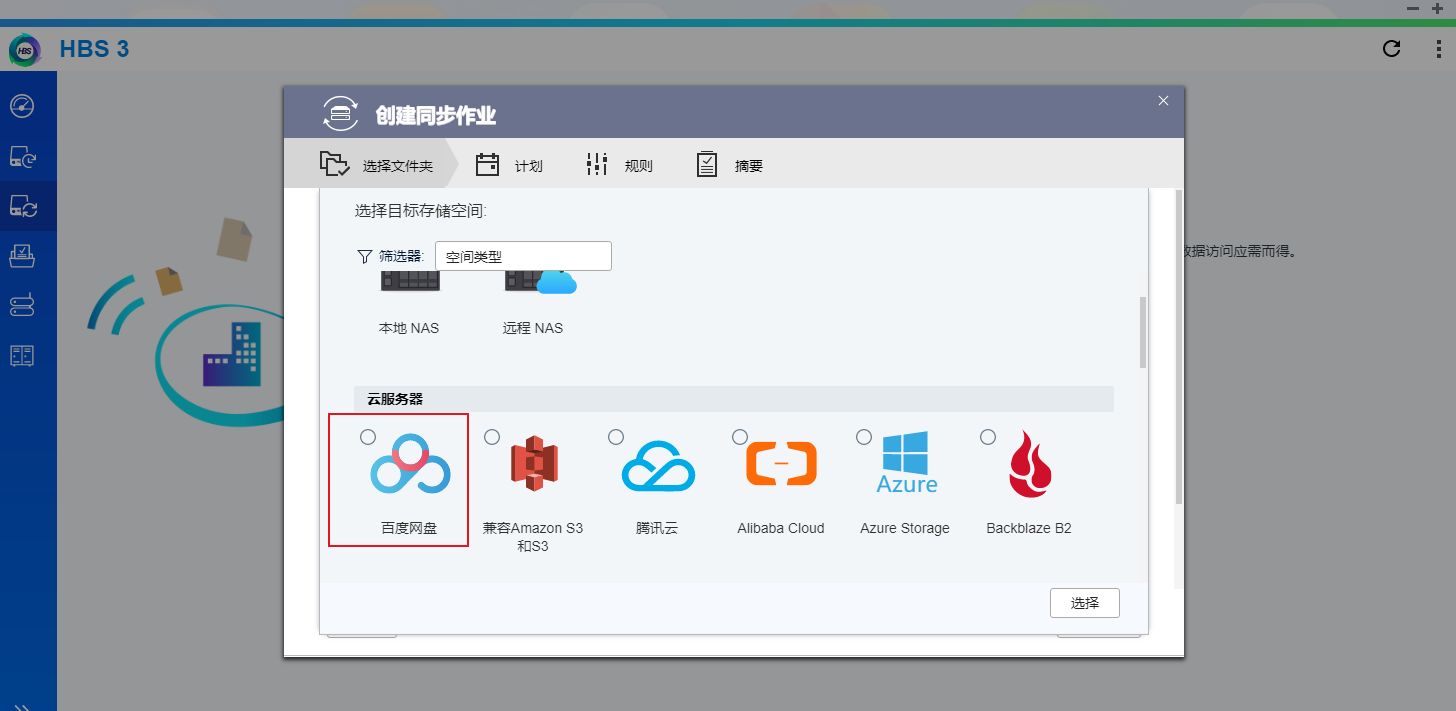Click the 选择 button
1456x711 pixels.
click(1084, 603)
